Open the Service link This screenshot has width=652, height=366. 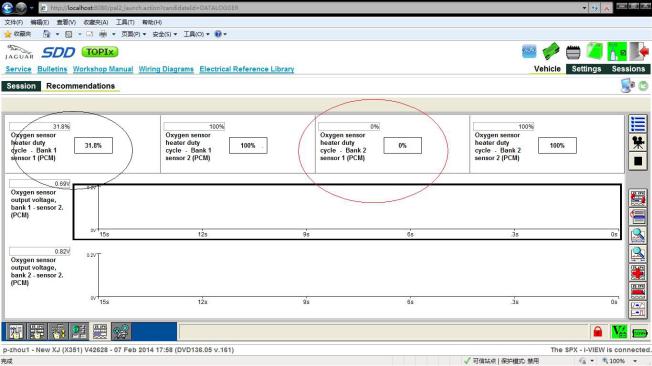(18, 69)
